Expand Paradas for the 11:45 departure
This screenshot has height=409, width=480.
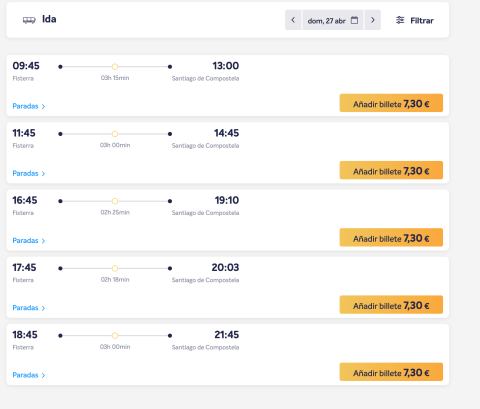point(29,173)
